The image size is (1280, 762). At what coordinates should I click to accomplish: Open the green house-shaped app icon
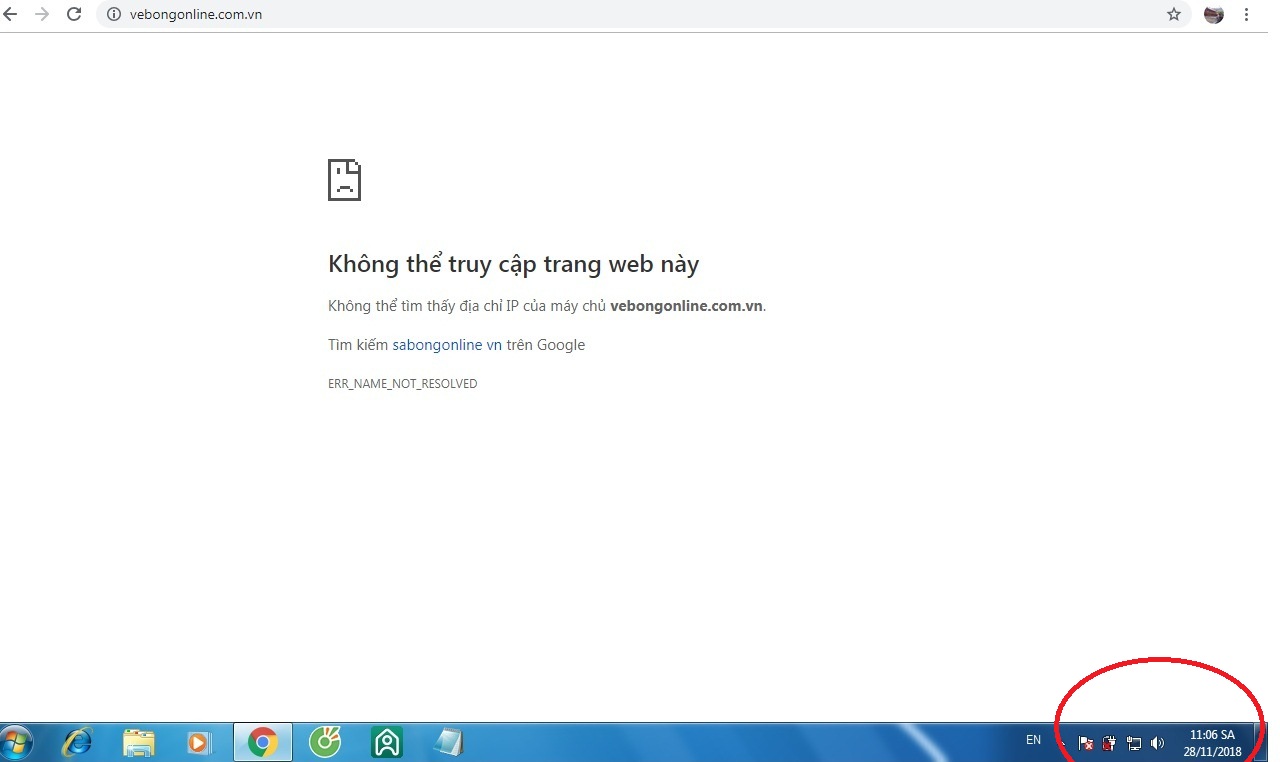point(386,742)
